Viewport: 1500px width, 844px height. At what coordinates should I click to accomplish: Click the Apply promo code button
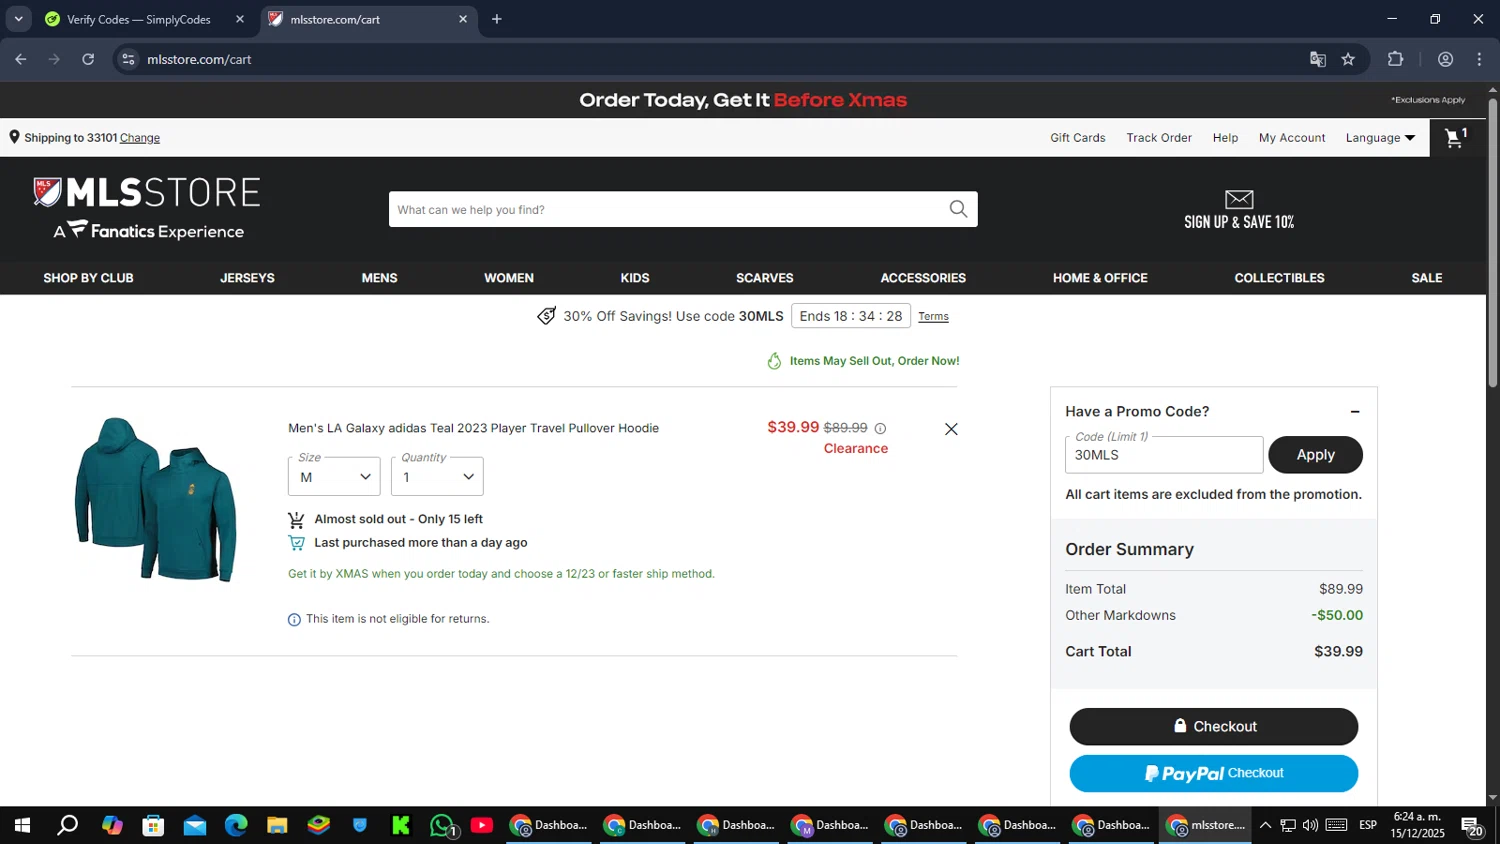click(1315, 454)
